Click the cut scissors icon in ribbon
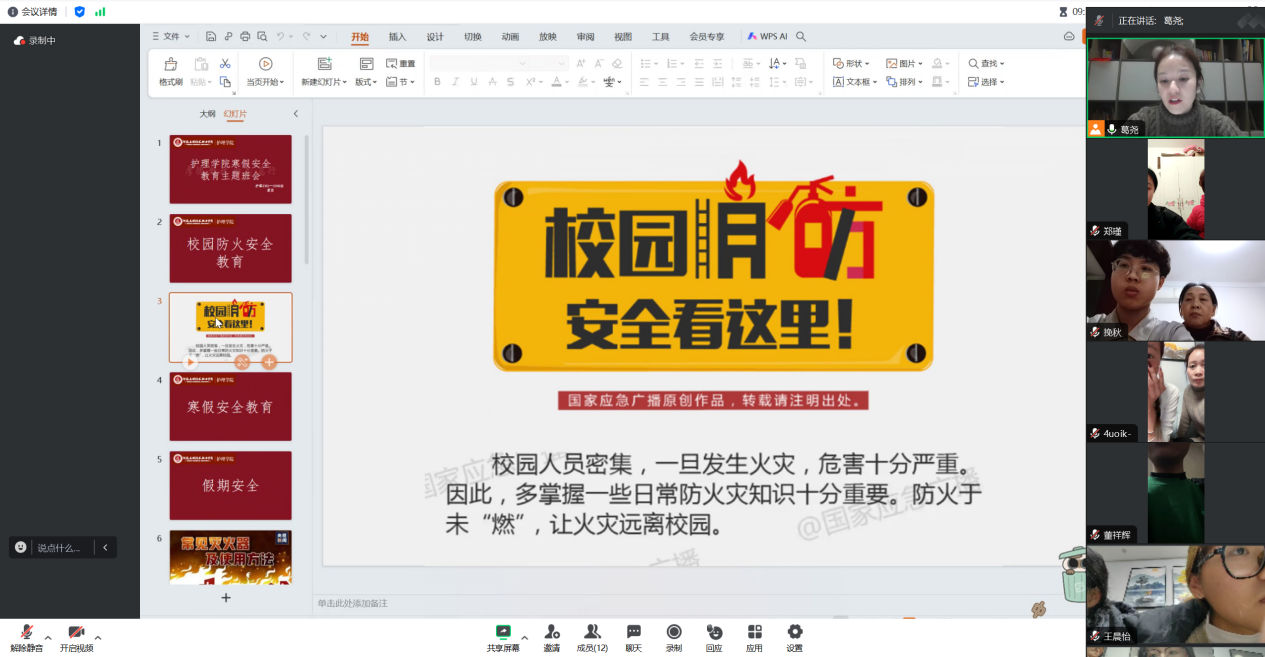1265x657 pixels. pyautogui.click(x=225, y=64)
